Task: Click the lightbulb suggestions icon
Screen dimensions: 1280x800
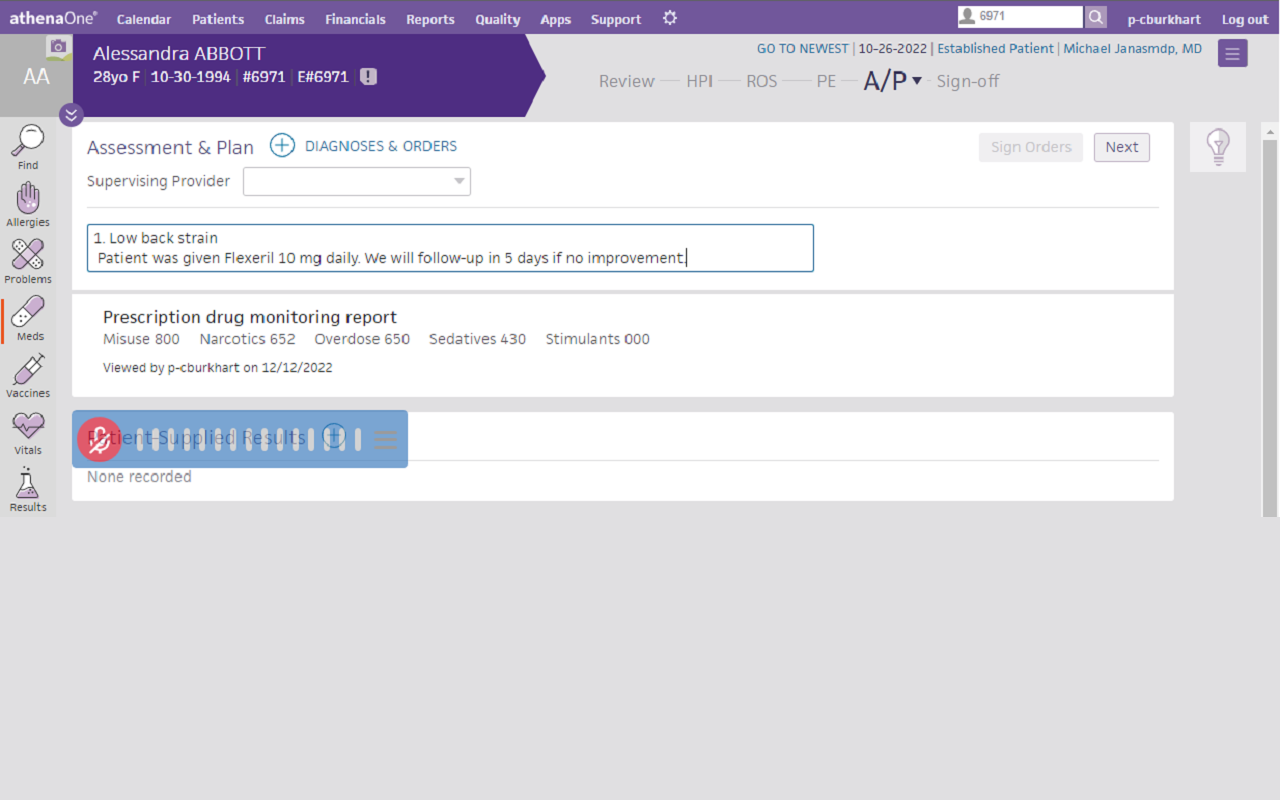Action: (x=1217, y=147)
